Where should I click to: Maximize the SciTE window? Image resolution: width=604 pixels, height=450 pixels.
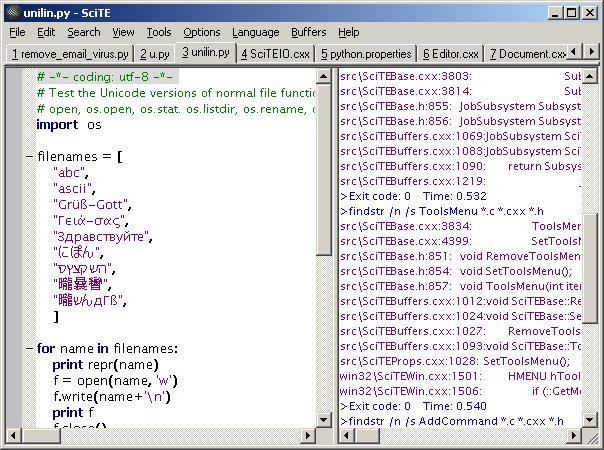coord(572,13)
